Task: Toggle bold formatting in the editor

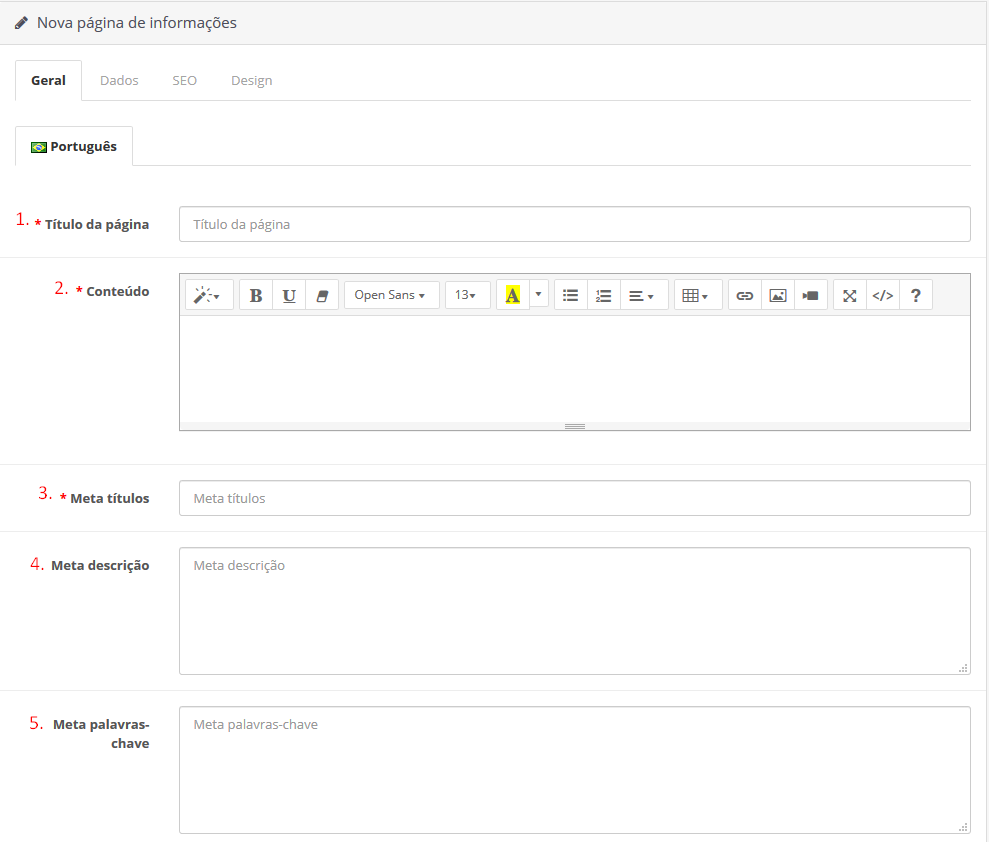Action: coord(256,296)
